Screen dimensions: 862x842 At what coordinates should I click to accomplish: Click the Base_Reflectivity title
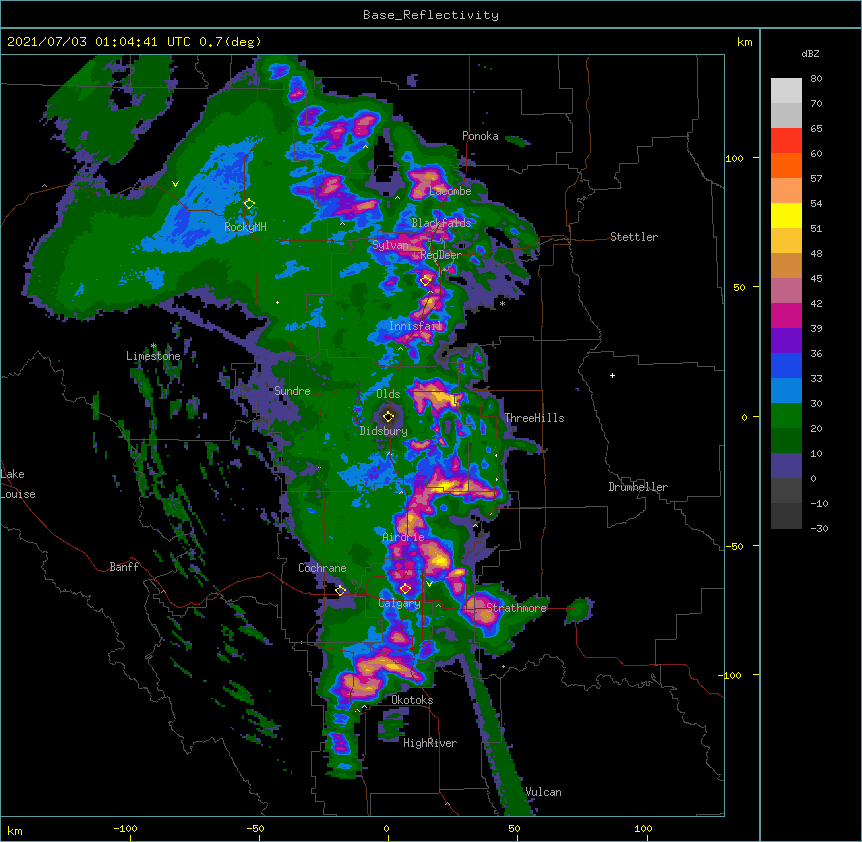click(x=431, y=15)
